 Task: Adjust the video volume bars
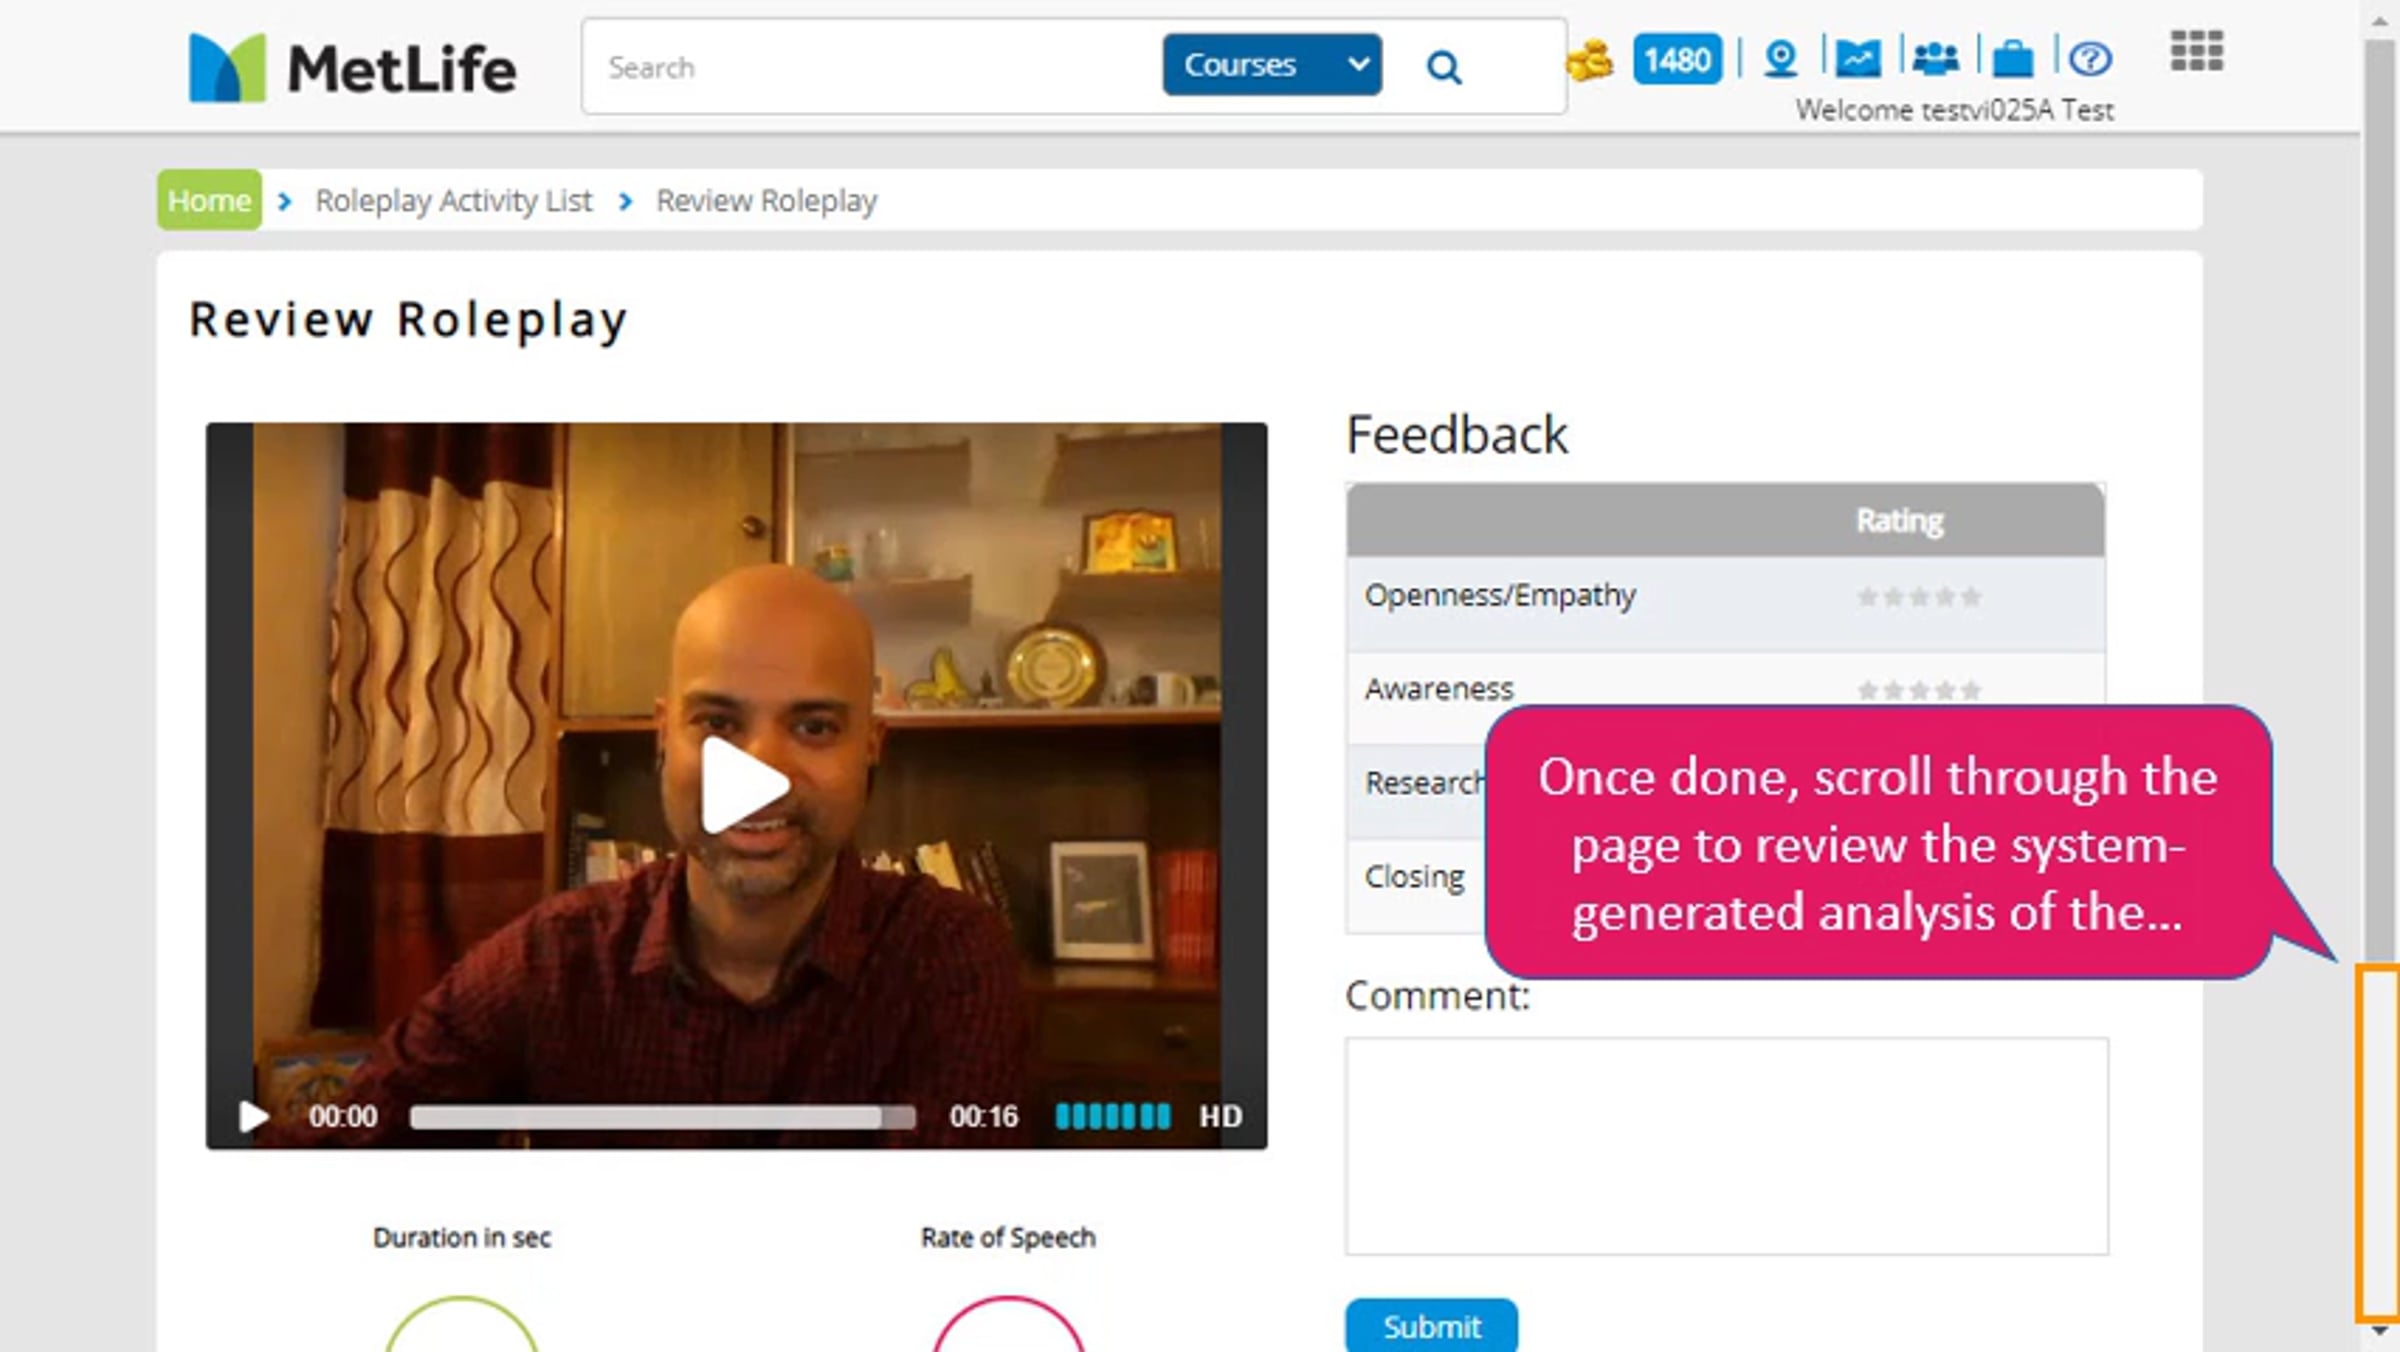[x=1112, y=1117]
